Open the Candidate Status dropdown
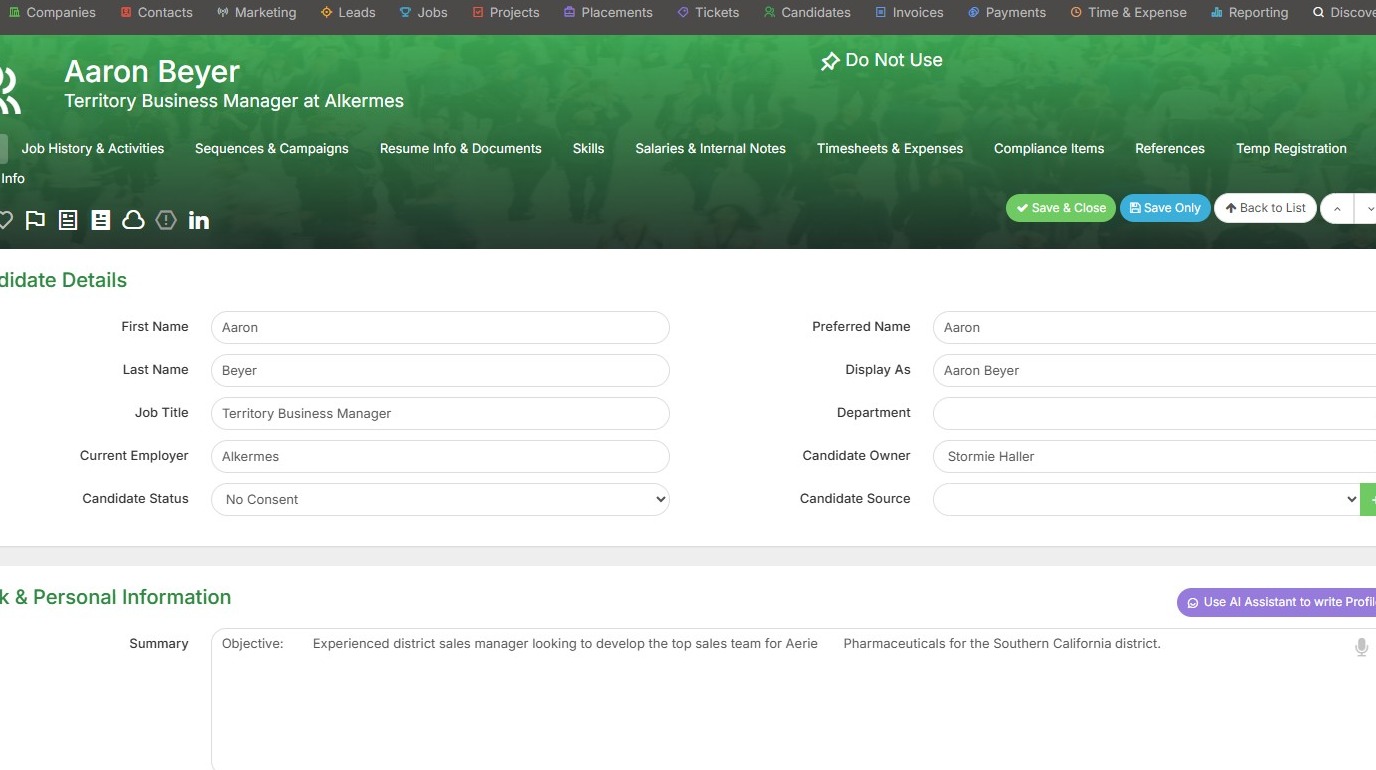Viewport: 1376px width, 770px height. point(440,499)
